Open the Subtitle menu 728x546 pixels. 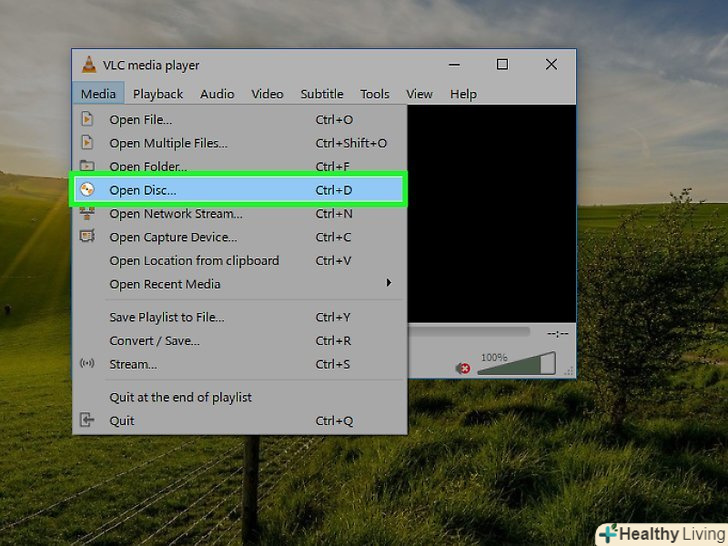tap(322, 94)
